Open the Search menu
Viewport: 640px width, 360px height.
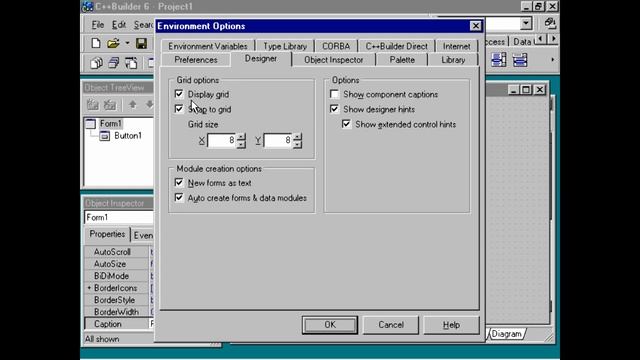click(x=143, y=25)
